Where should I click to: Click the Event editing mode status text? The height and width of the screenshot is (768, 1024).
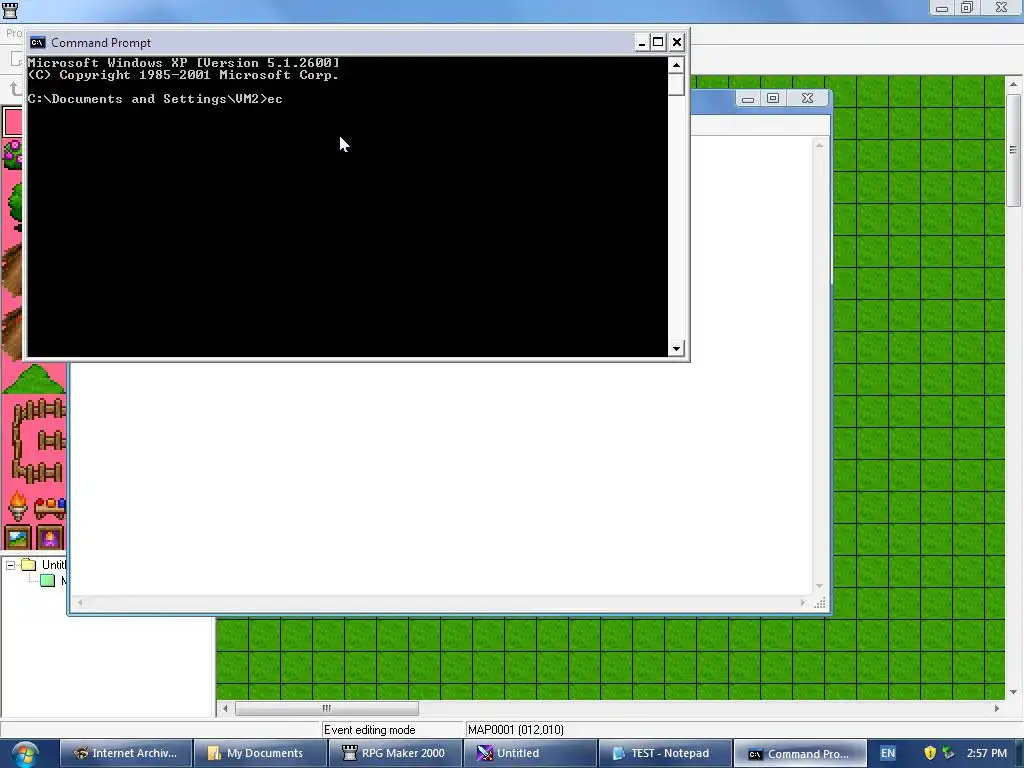370,730
